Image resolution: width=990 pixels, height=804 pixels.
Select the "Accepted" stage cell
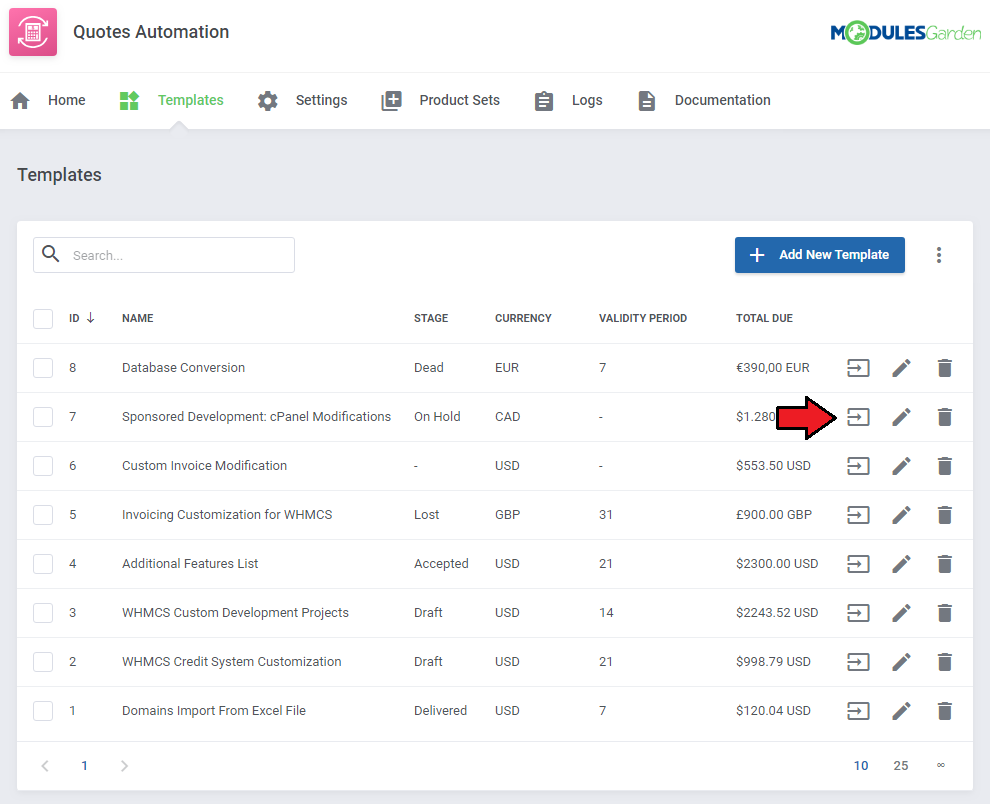(x=441, y=564)
